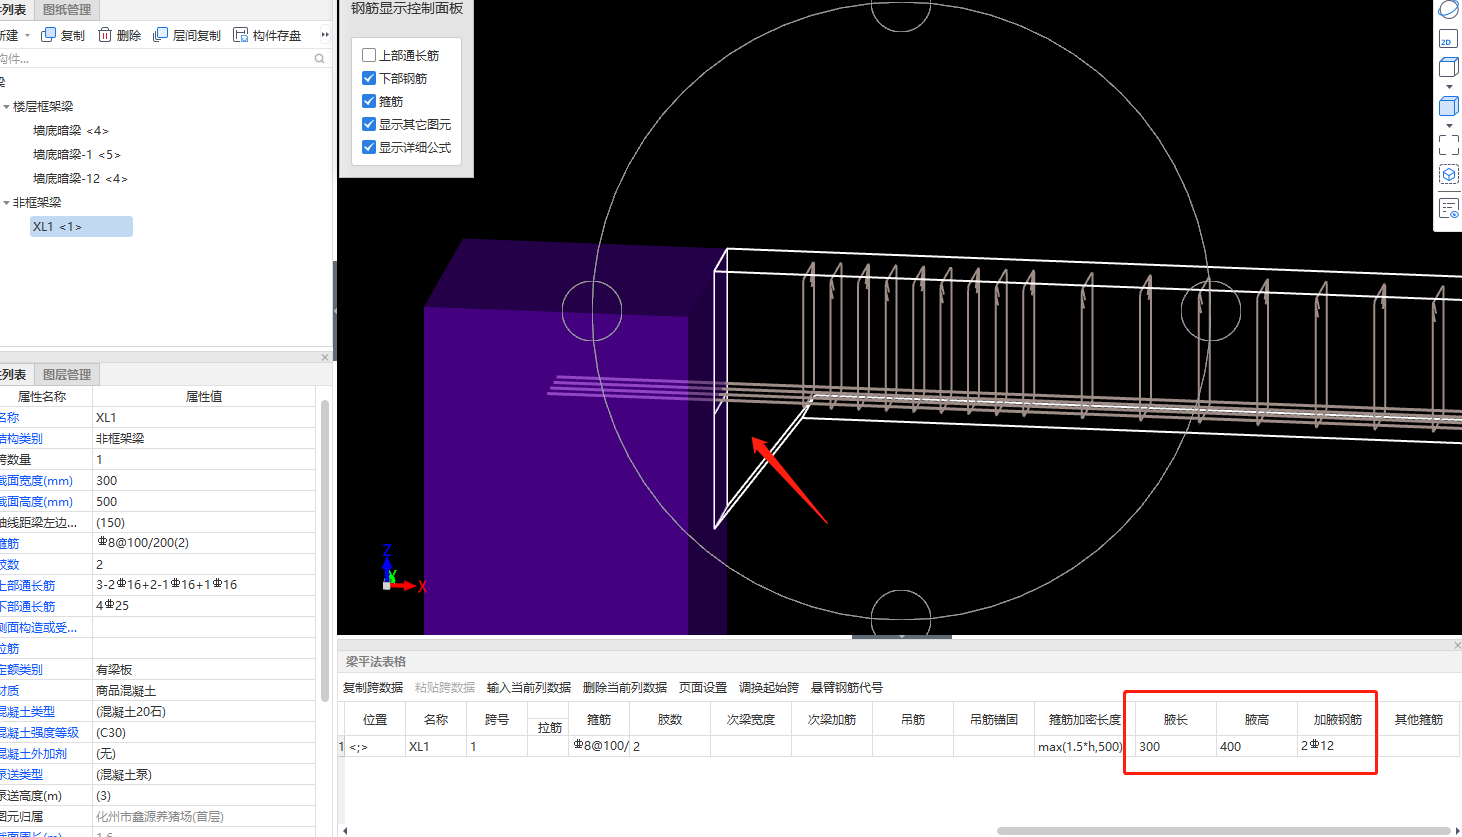Click the 截面宽度(mm) property link
The width and height of the screenshot is (1462, 837).
[36, 481]
